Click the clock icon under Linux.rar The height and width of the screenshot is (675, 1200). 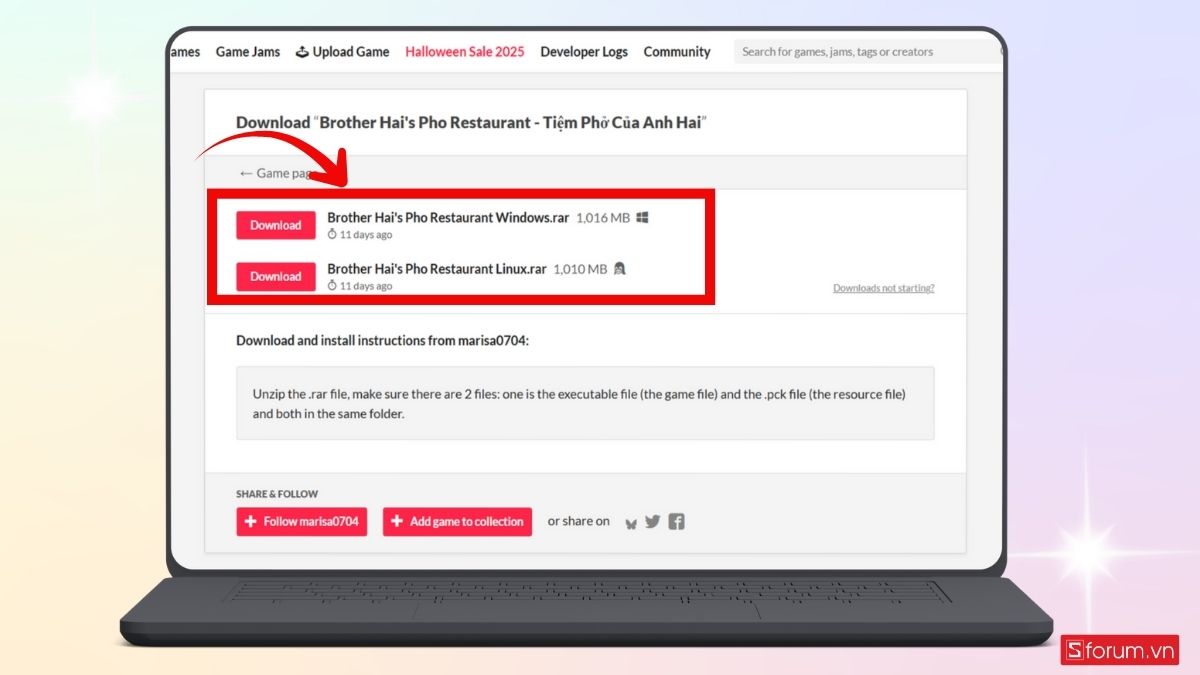(333, 286)
